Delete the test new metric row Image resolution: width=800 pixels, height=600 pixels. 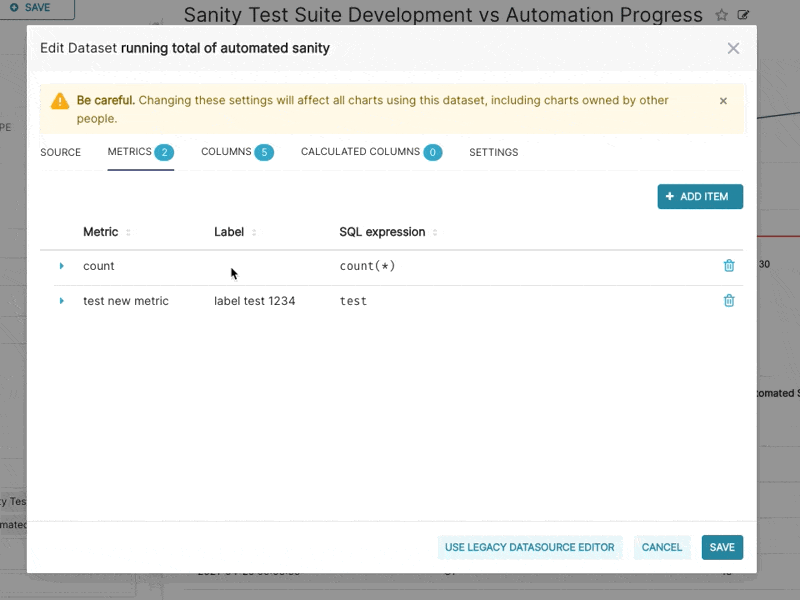coord(729,301)
